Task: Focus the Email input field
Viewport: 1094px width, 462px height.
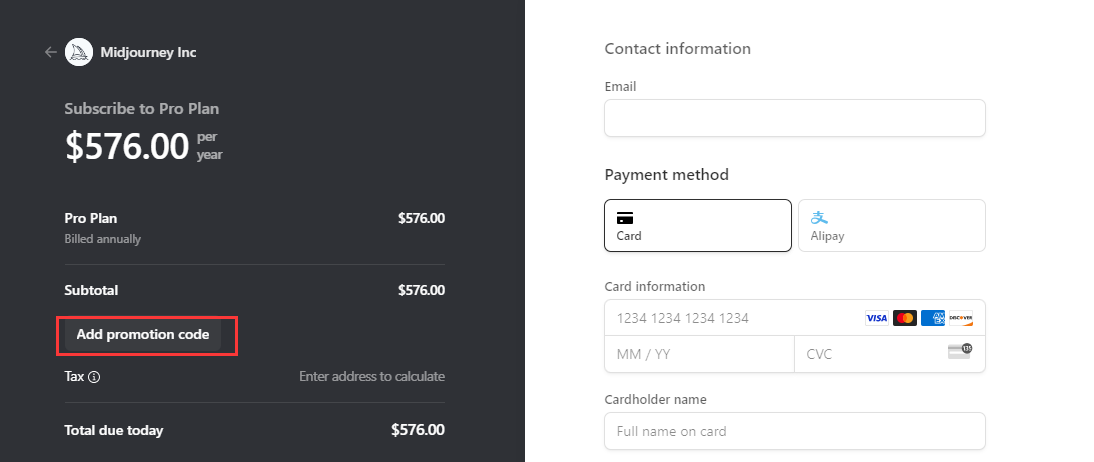Action: (795, 118)
